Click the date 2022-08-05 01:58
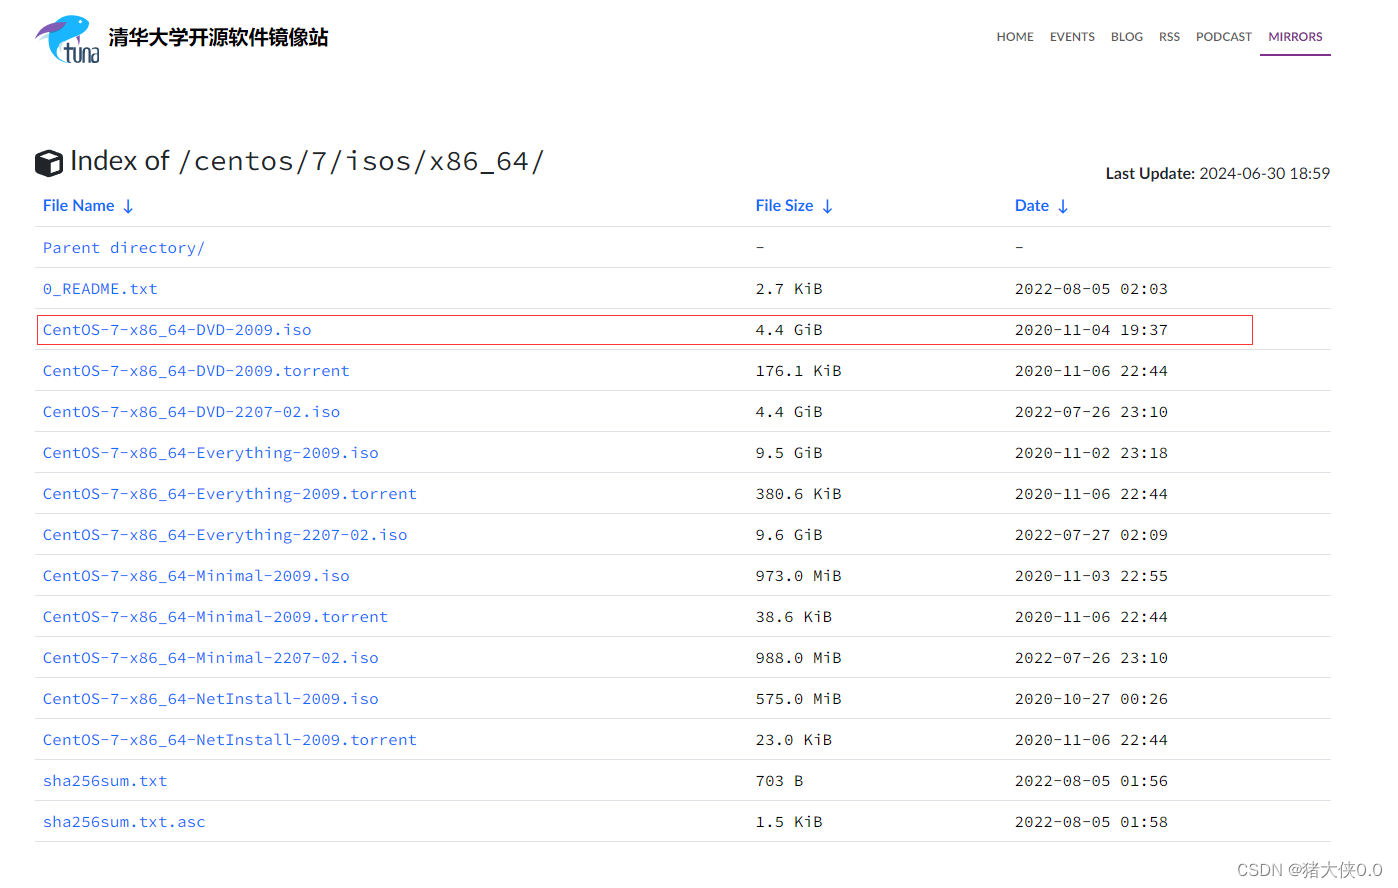 pyautogui.click(x=1091, y=822)
